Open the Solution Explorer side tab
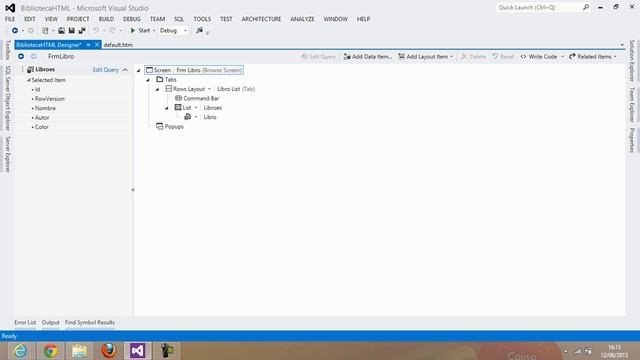The image size is (640, 360). click(632, 60)
